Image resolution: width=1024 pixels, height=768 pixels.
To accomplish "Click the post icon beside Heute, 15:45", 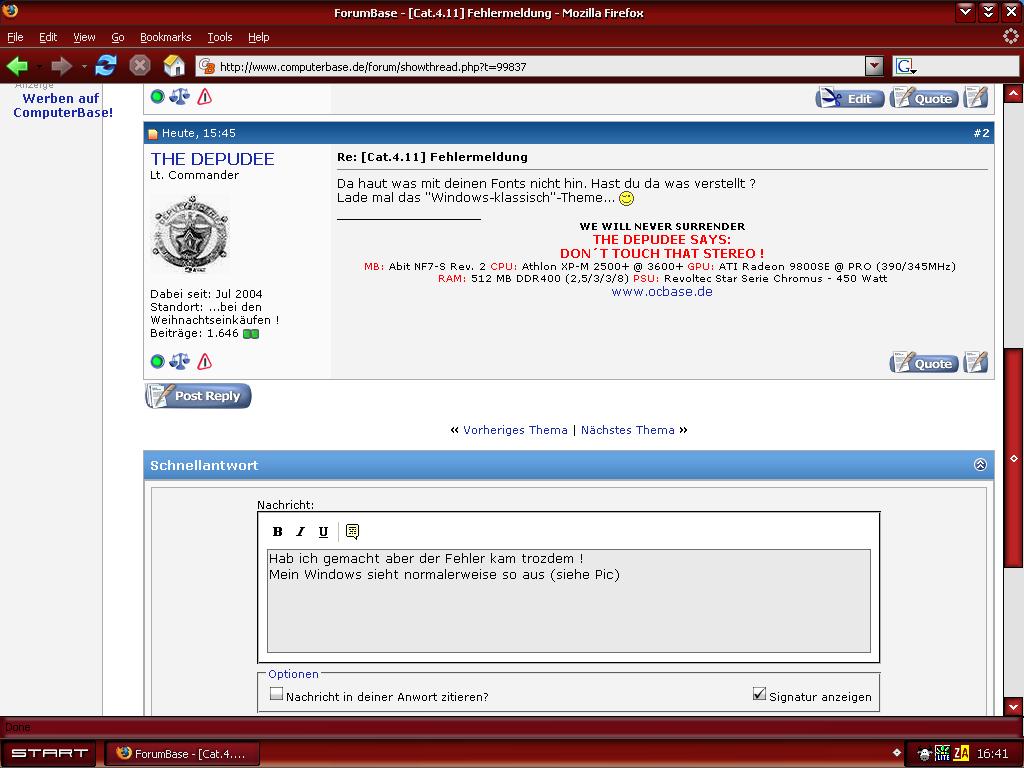I will (153, 134).
